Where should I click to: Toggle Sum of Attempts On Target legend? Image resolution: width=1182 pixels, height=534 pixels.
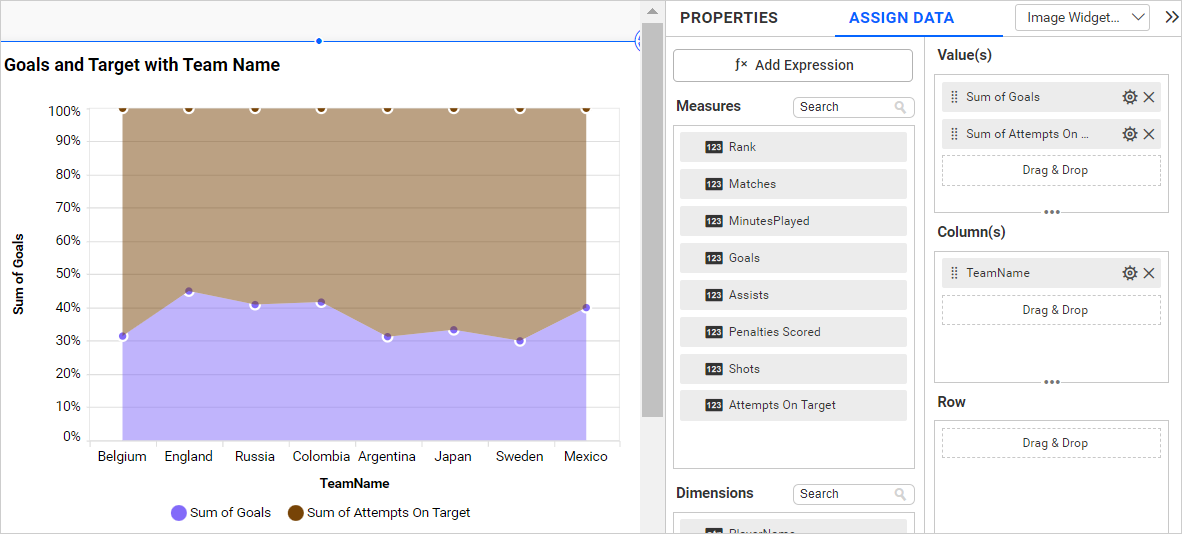(x=379, y=513)
